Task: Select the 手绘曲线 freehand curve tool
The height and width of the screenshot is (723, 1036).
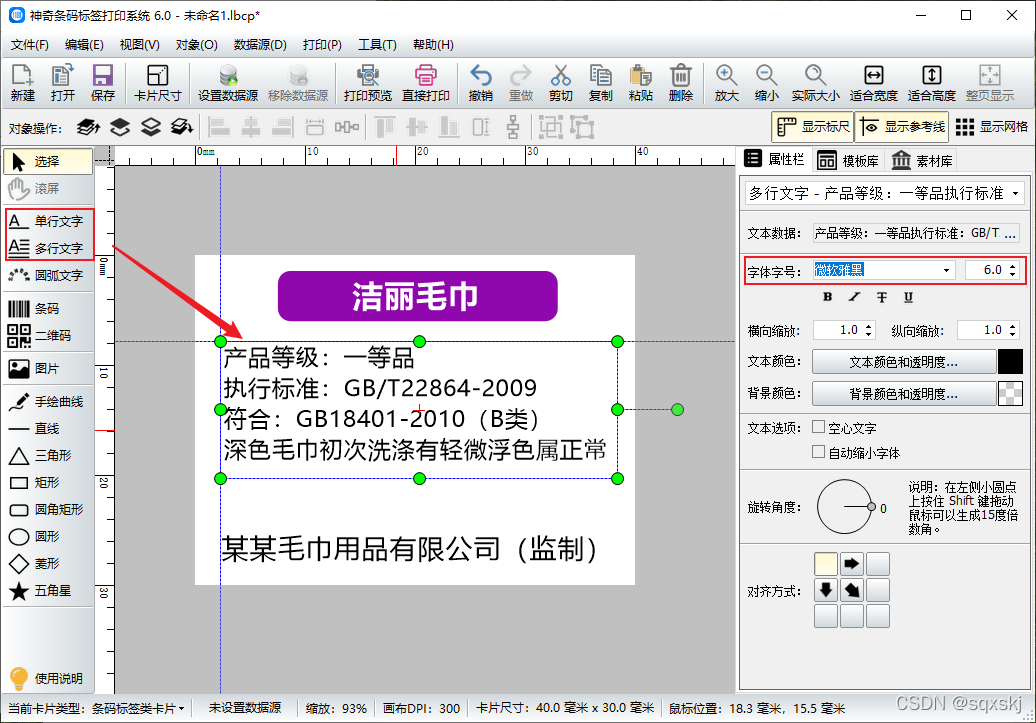Action: coord(48,402)
